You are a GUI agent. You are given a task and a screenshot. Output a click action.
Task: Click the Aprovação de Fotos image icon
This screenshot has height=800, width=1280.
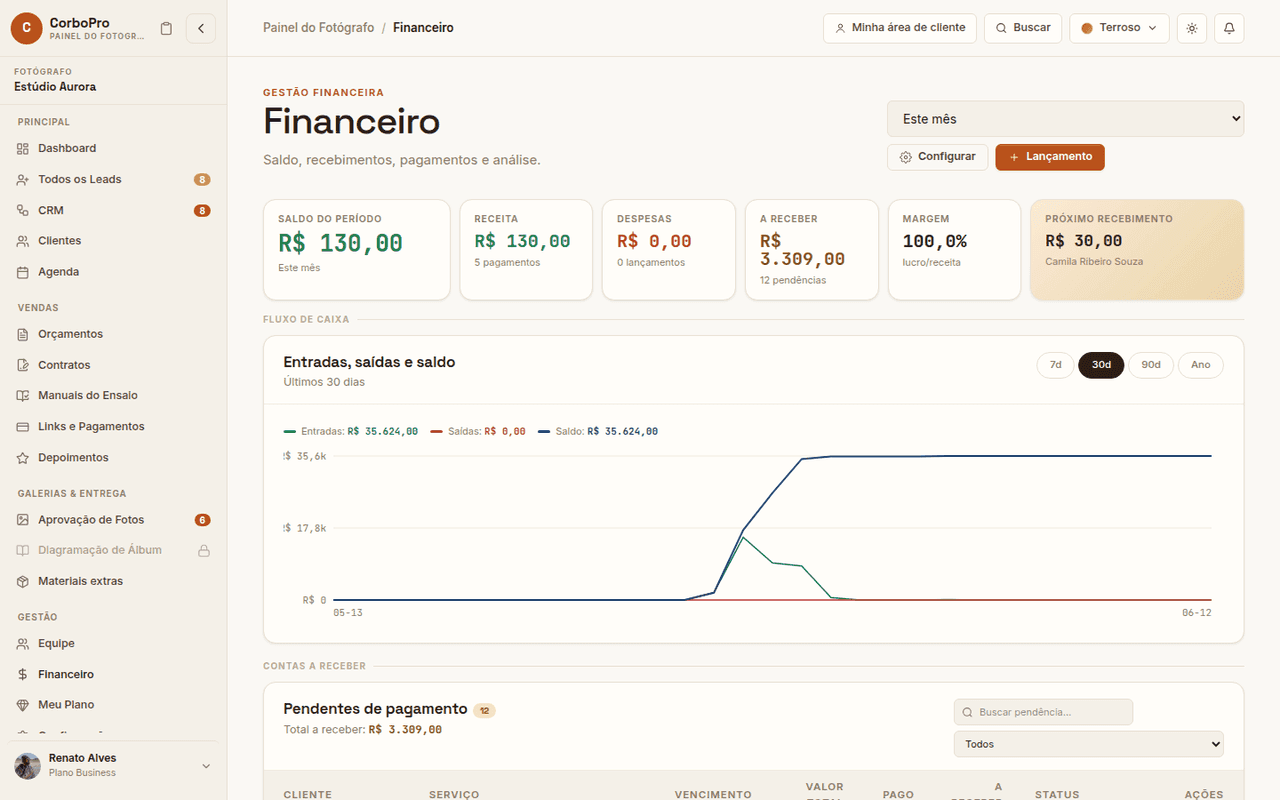point(23,520)
